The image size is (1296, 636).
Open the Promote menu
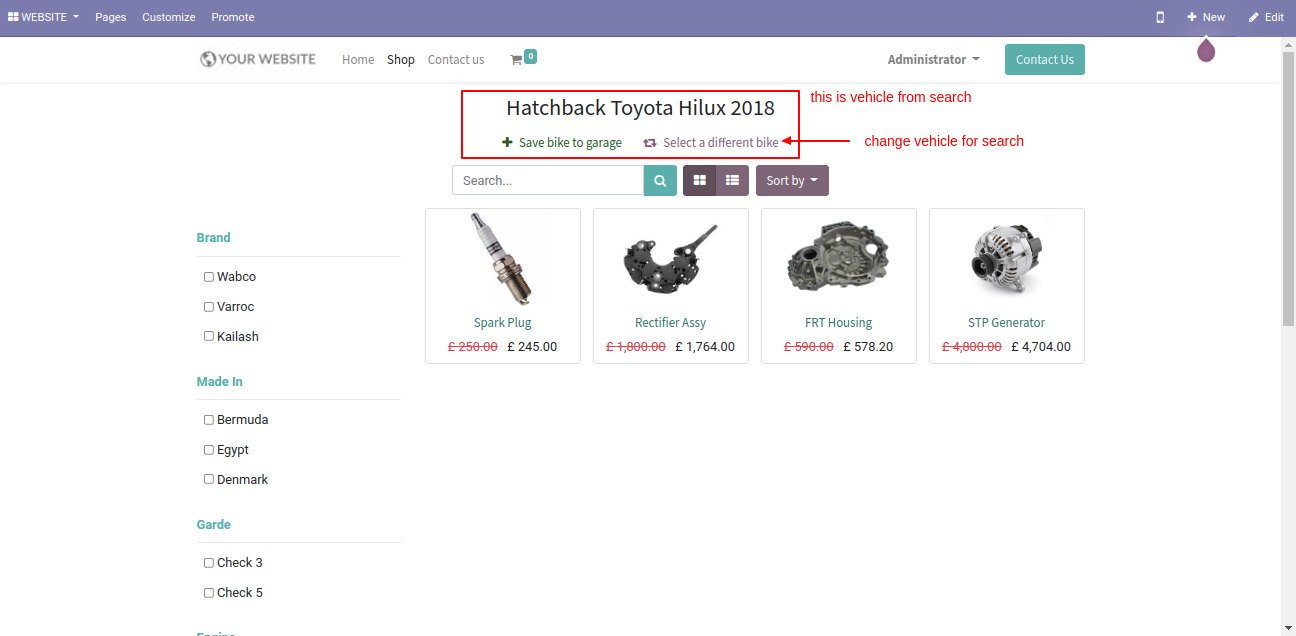pyautogui.click(x=233, y=17)
